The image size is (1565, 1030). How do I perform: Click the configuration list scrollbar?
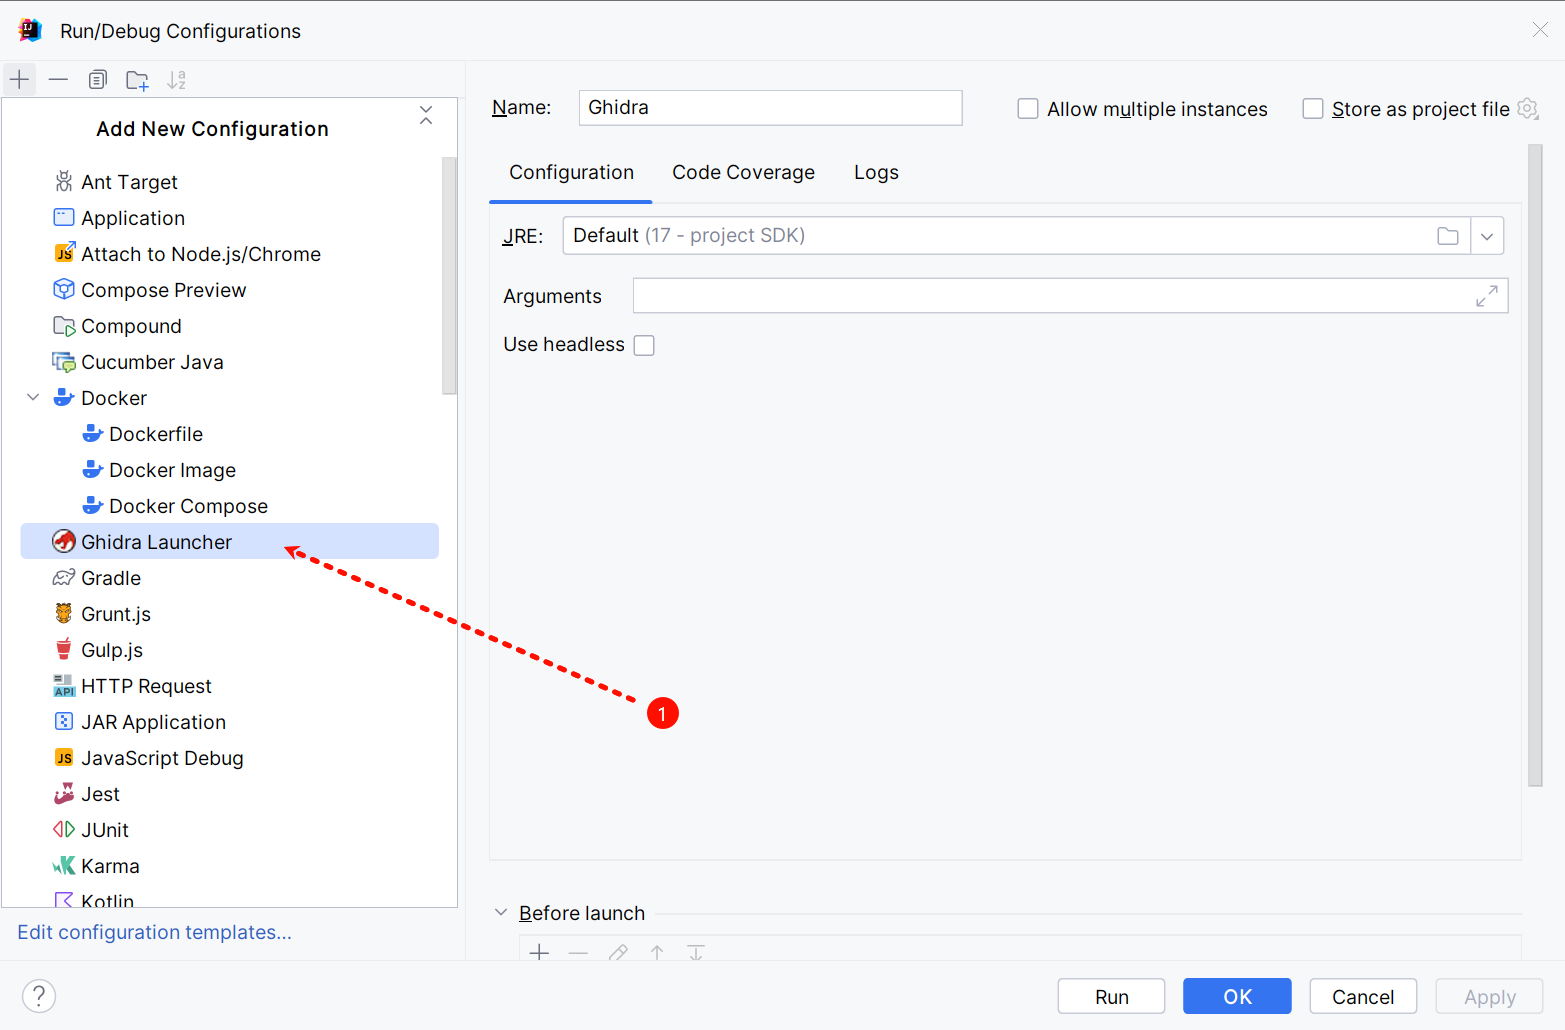pyautogui.click(x=449, y=275)
